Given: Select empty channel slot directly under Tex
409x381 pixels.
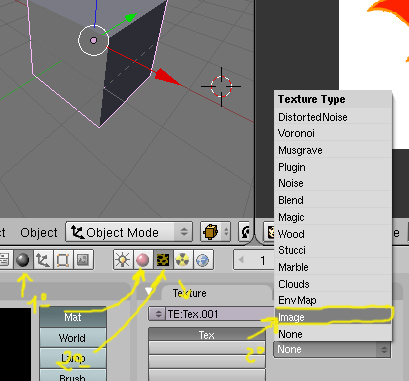Looking at the screenshot, I should pyautogui.click(x=207, y=348).
